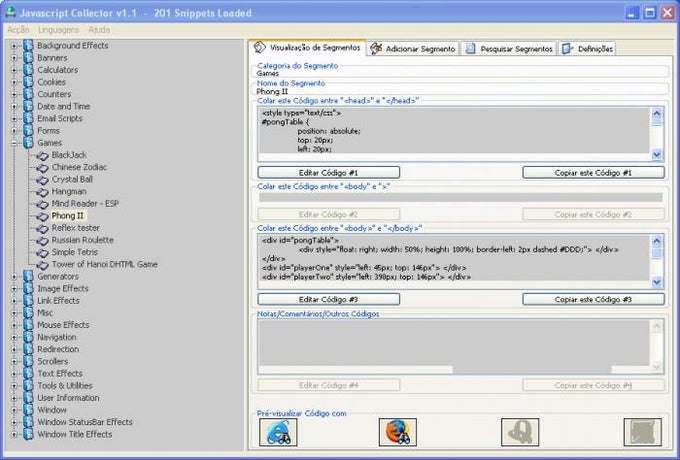Open the Definições tab
The image size is (680, 460).
pyautogui.click(x=587, y=49)
